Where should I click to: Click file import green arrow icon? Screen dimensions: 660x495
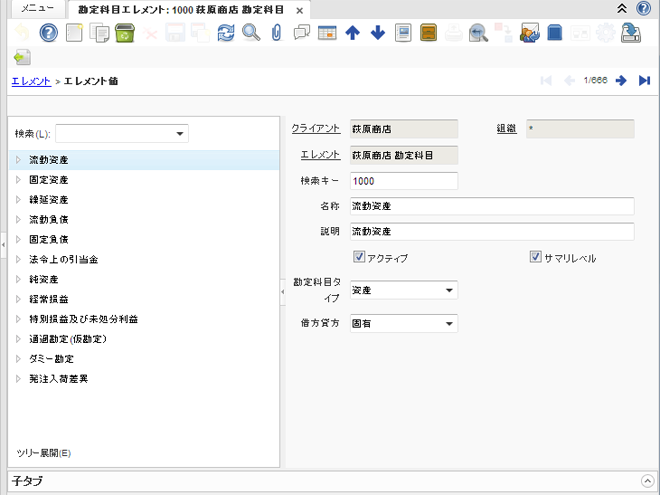click(x=22, y=57)
